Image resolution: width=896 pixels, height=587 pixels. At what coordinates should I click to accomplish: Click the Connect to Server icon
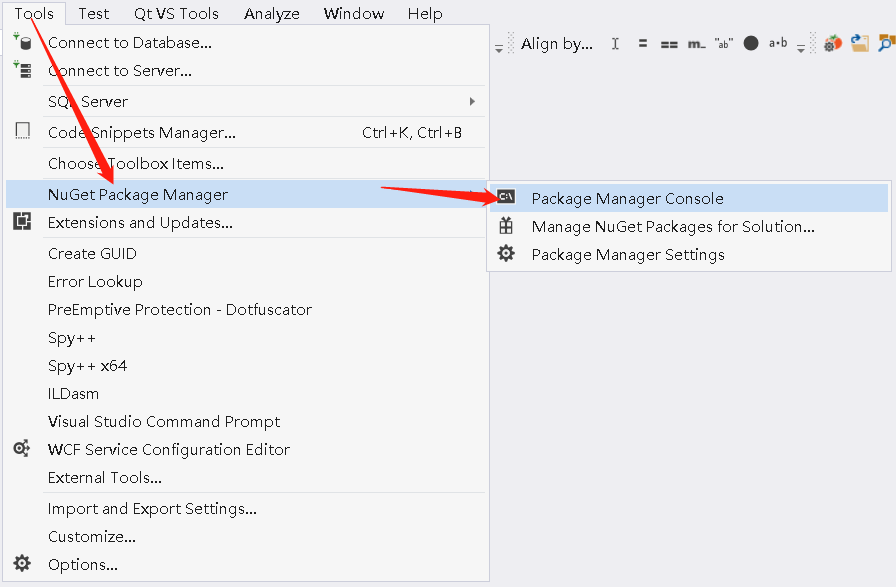[x=22, y=70]
